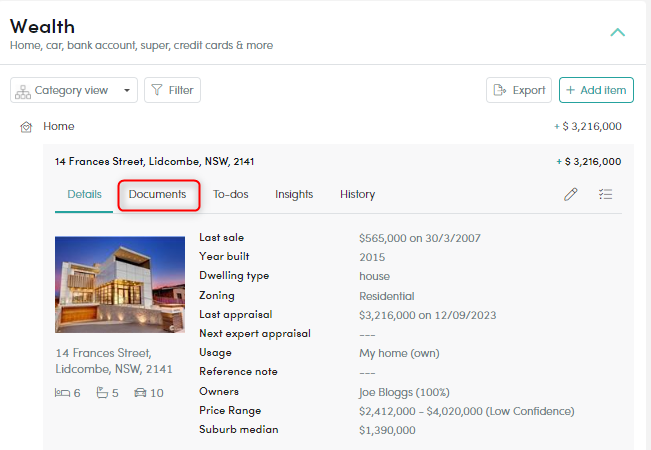Screen dimensions: 651x450
Task: Open the Category view dropdown
Action: click(x=74, y=90)
